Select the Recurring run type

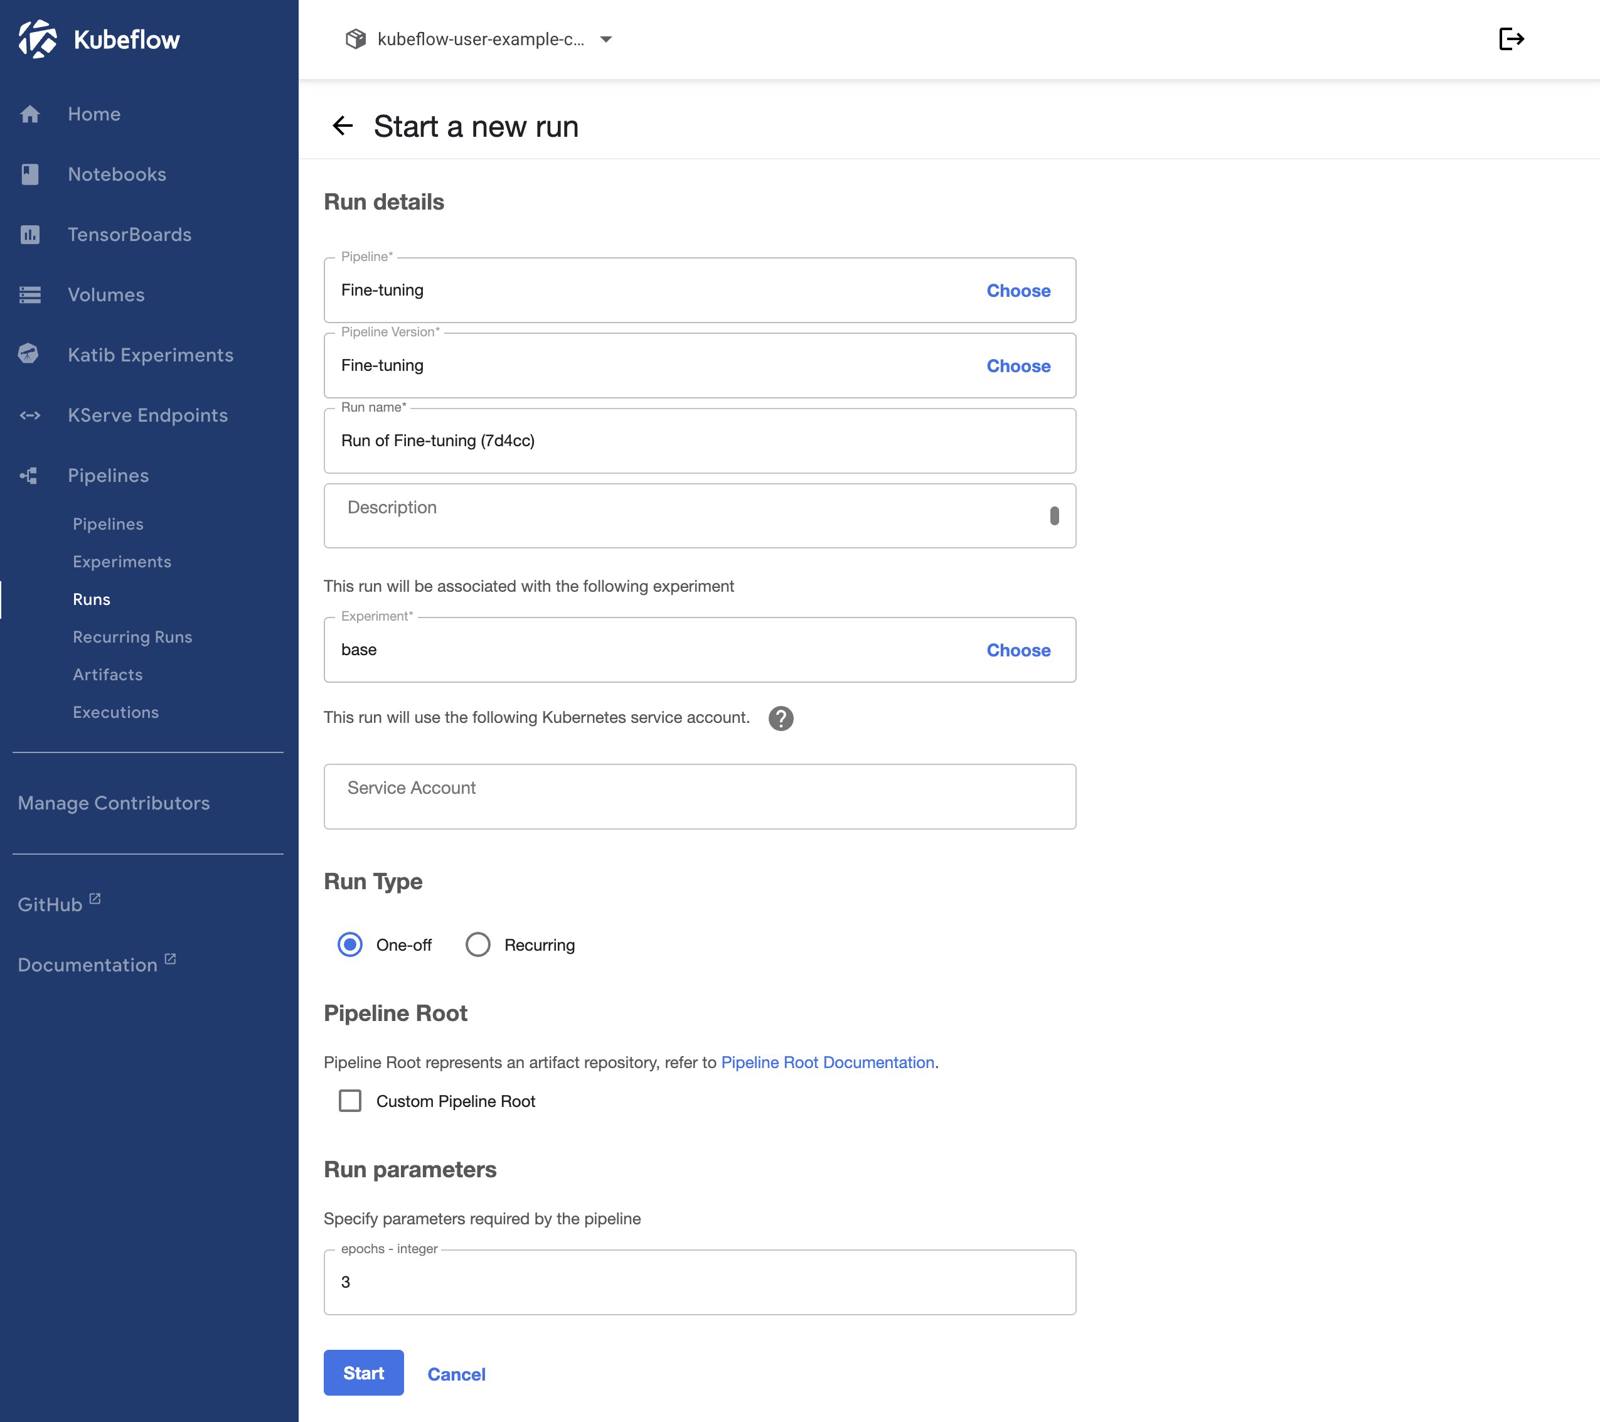(478, 944)
